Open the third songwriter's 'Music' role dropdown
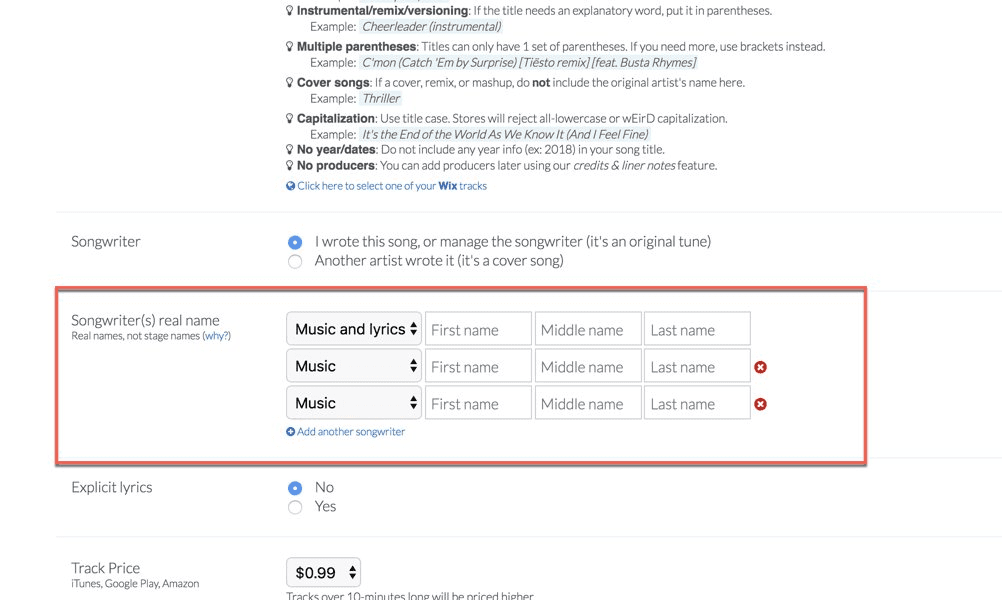The image size is (1002, 600). point(354,403)
